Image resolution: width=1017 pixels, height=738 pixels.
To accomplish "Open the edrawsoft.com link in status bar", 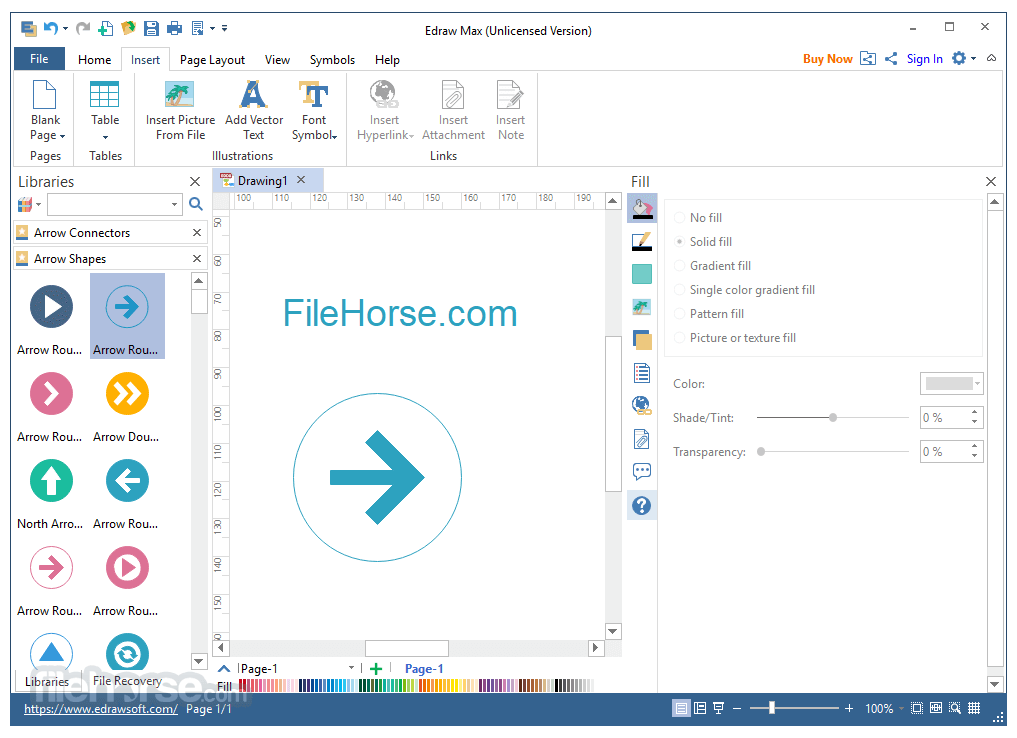I will [x=101, y=709].
